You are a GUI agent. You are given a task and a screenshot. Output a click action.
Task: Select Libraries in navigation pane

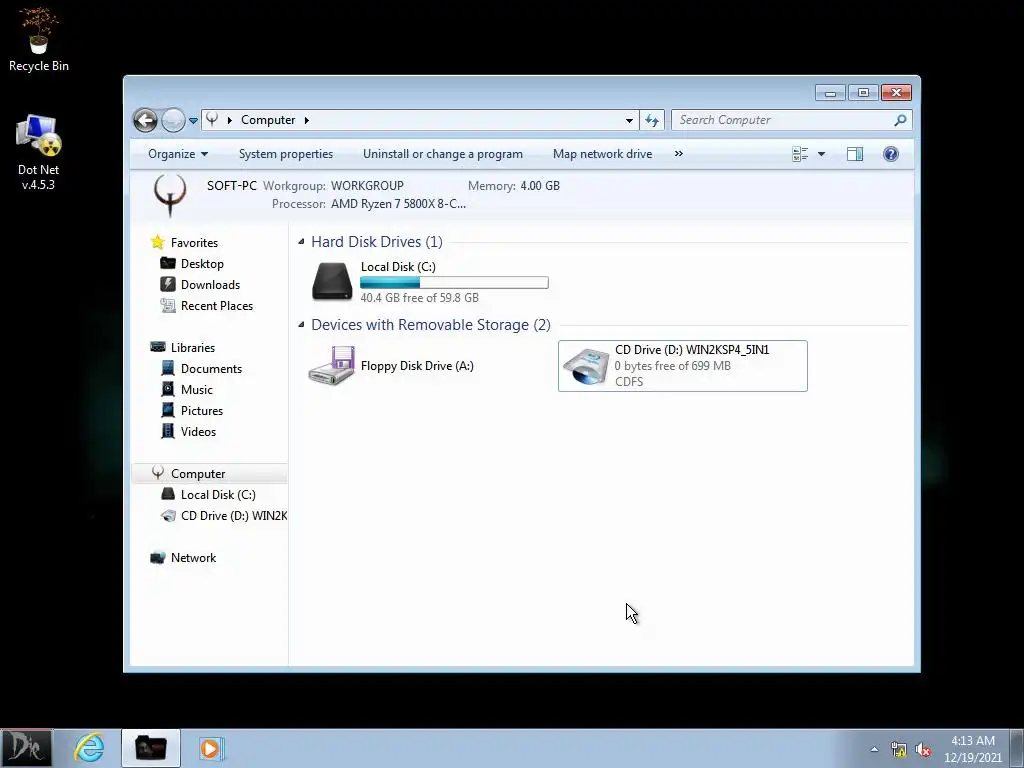pyautogui.click(x=193, y=348)
